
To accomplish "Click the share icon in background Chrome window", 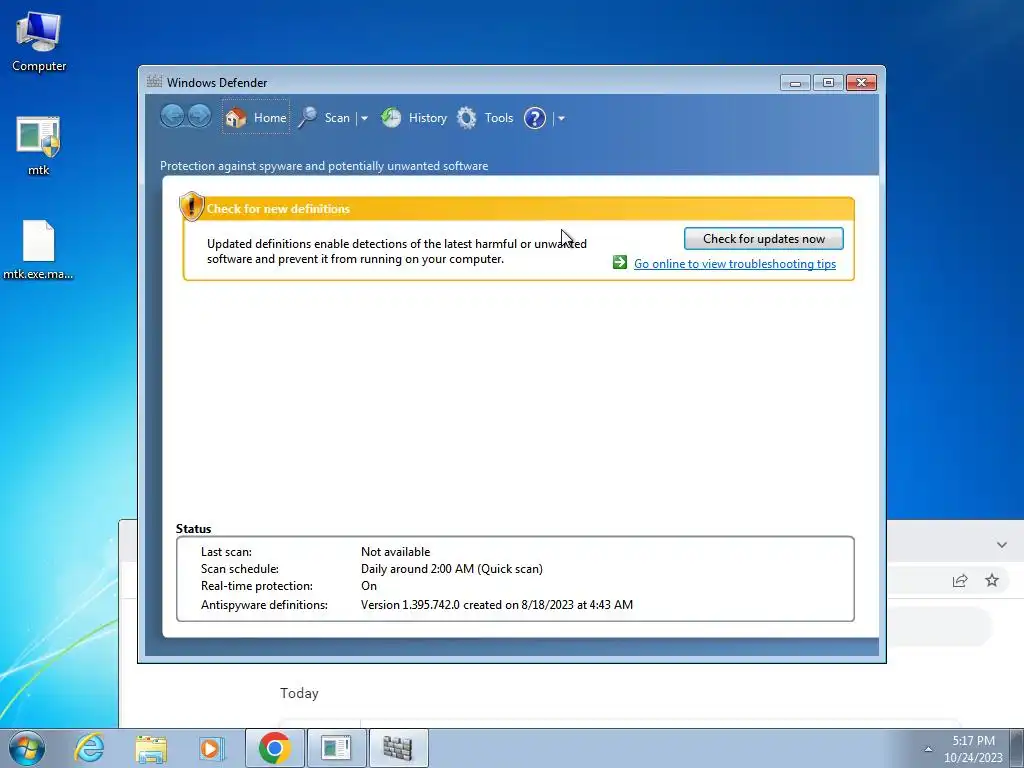I will pyautogui.click(x=959, y=581).
